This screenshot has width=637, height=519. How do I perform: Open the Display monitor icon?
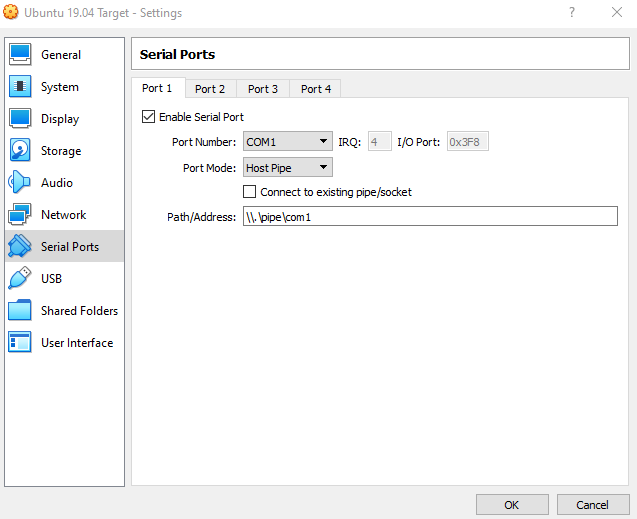tap(20, 119)
